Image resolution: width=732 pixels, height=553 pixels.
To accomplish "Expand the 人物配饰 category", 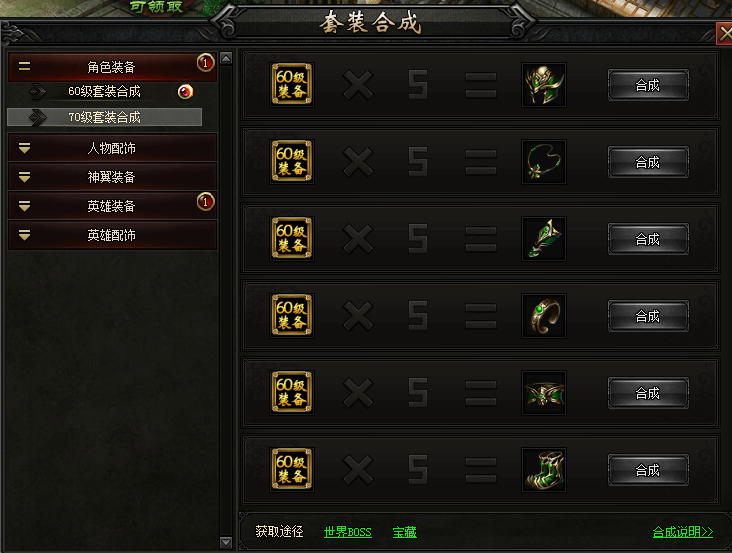I will click(112, 148).
